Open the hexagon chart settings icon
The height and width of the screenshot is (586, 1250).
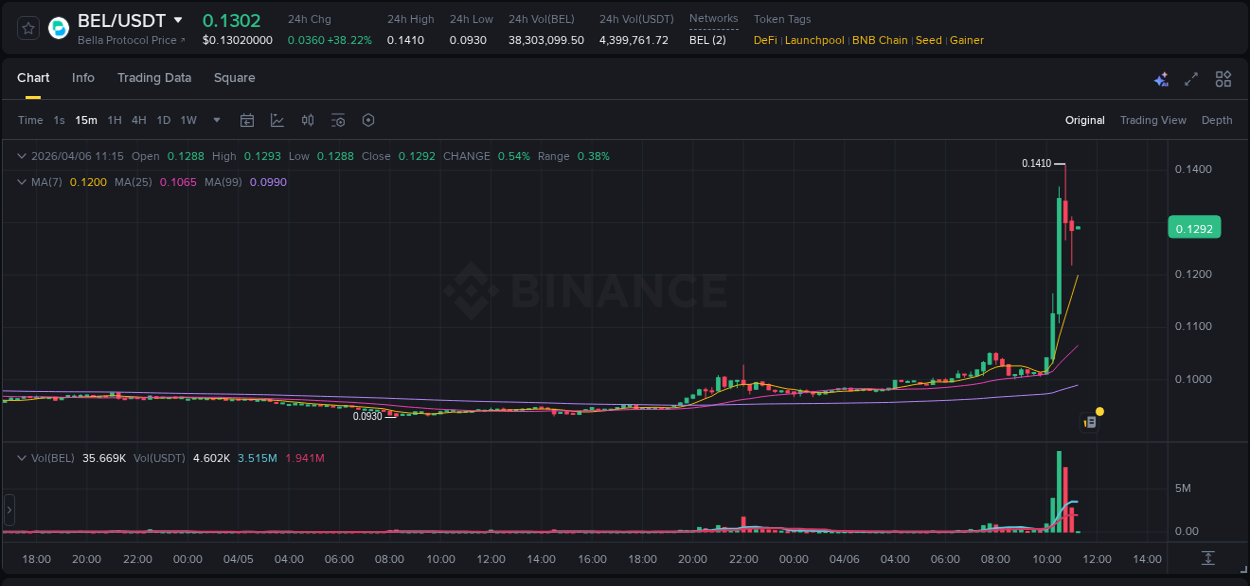[x=368, y=120]
